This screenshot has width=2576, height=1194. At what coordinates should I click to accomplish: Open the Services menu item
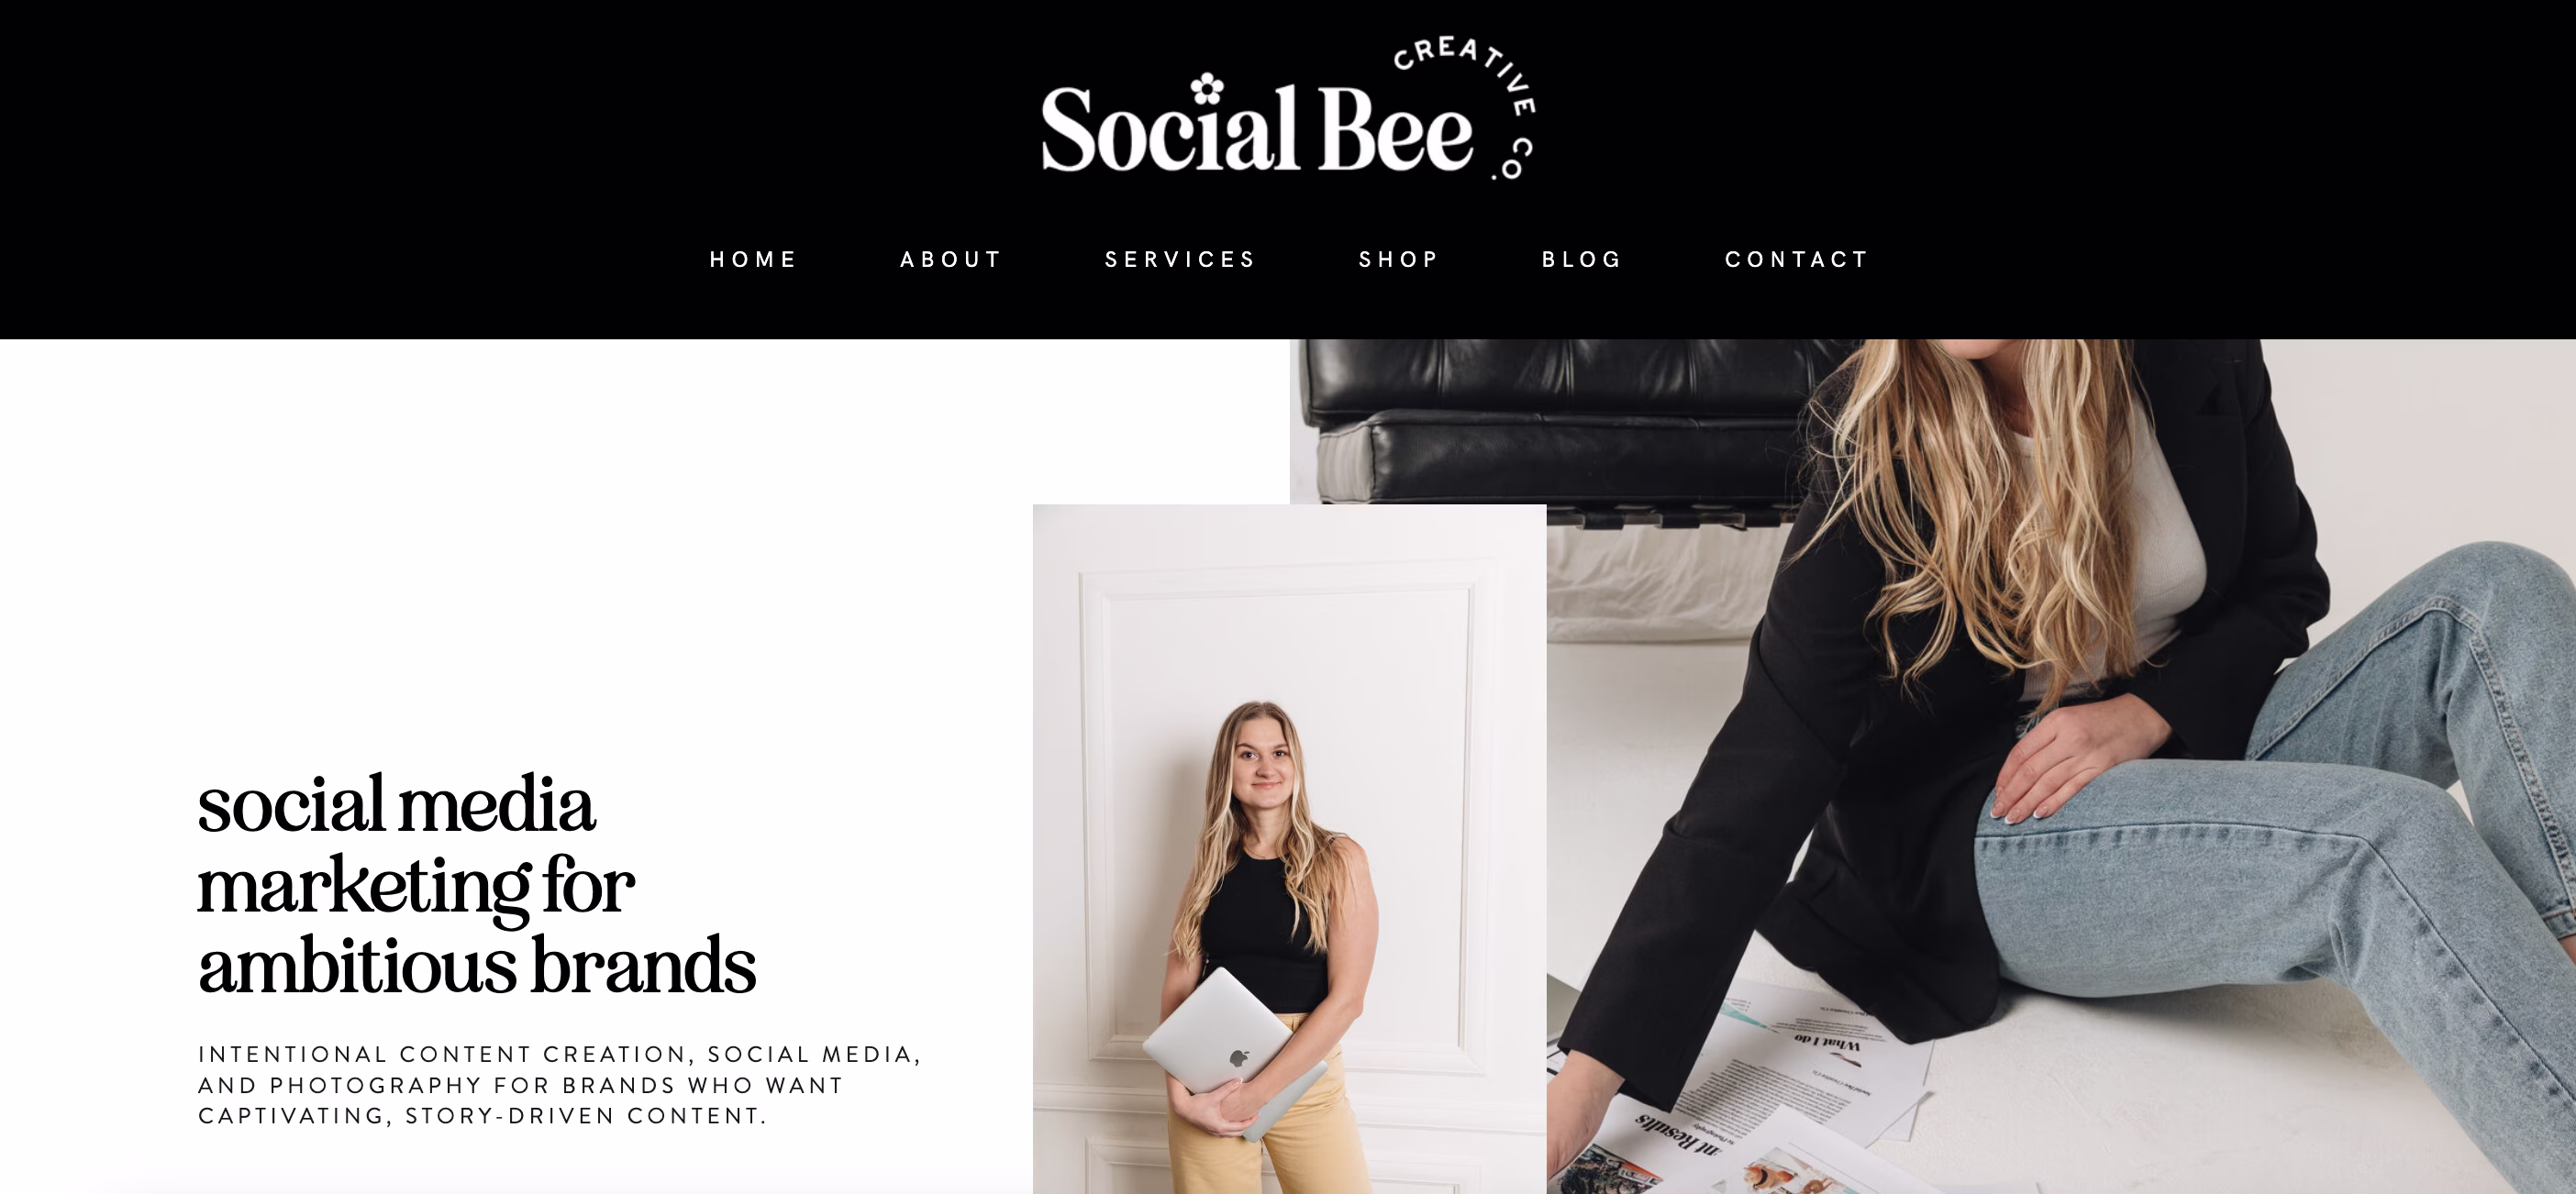(x=1180, y=260)
